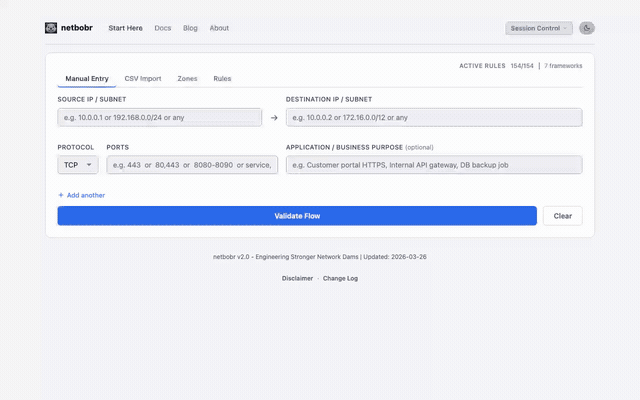Switch to the Rules tab
The image size is (640, 400).
(x=222, y=78)
